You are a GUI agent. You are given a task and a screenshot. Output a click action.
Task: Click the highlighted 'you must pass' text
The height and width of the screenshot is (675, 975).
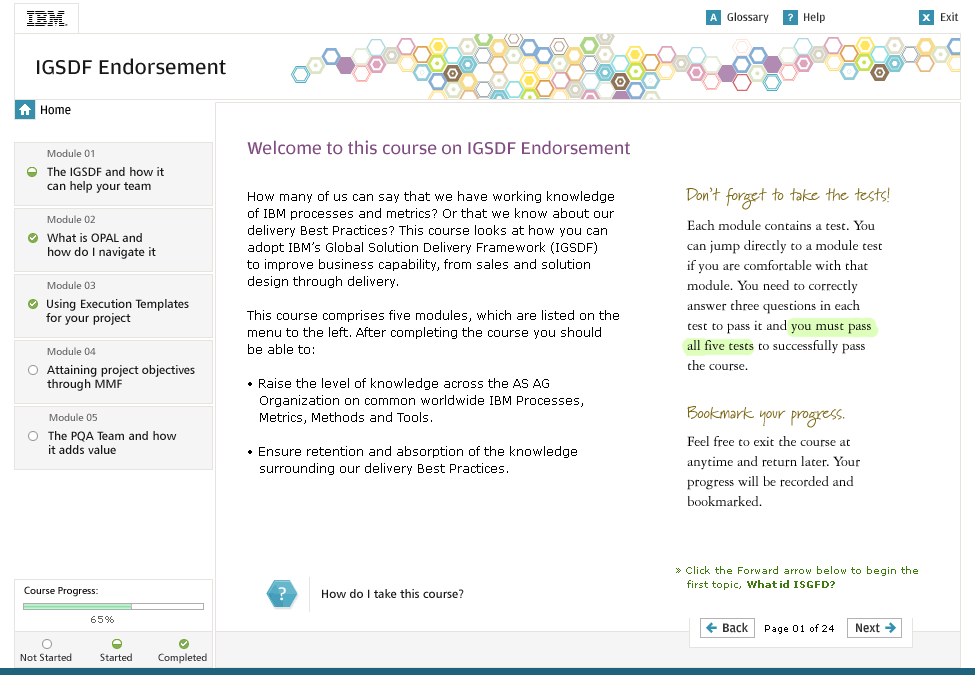[x=831, y=326]
